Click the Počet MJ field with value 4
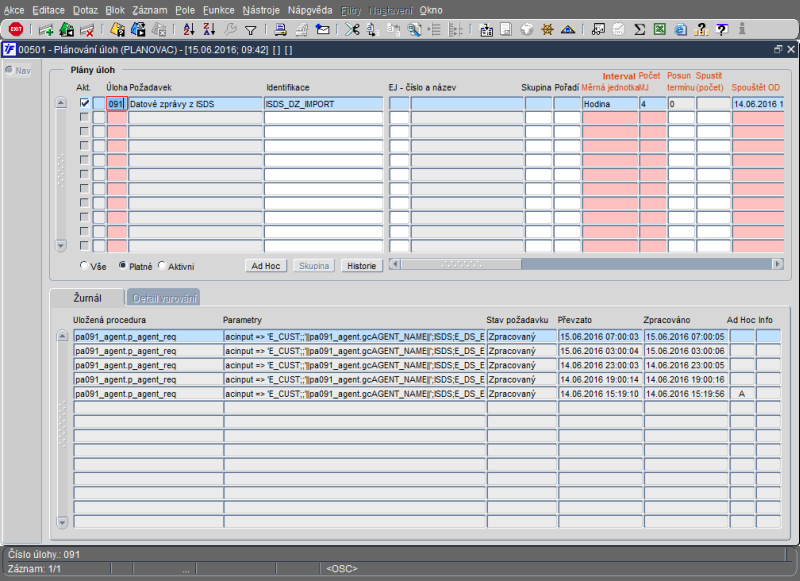The width and height of the screenshot is (800, 581). 653,104
